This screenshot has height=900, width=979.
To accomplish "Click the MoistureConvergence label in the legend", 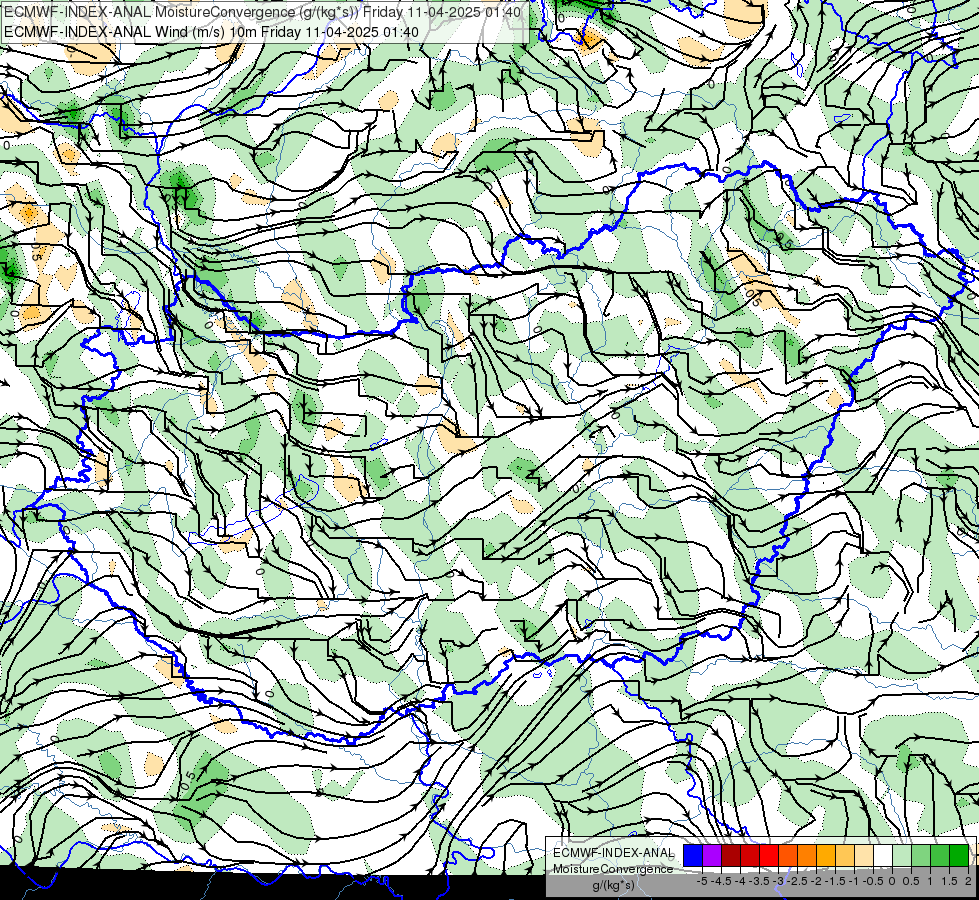I will [x=613, y=869].
